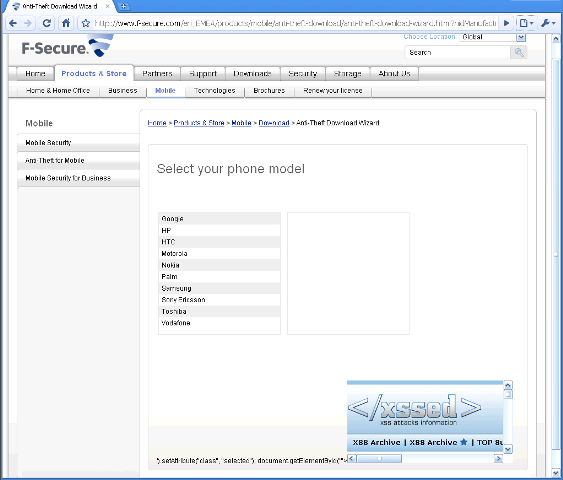Screen dimensions: 563x480
Task: Focus the site Search field
Action: point(458,53)
